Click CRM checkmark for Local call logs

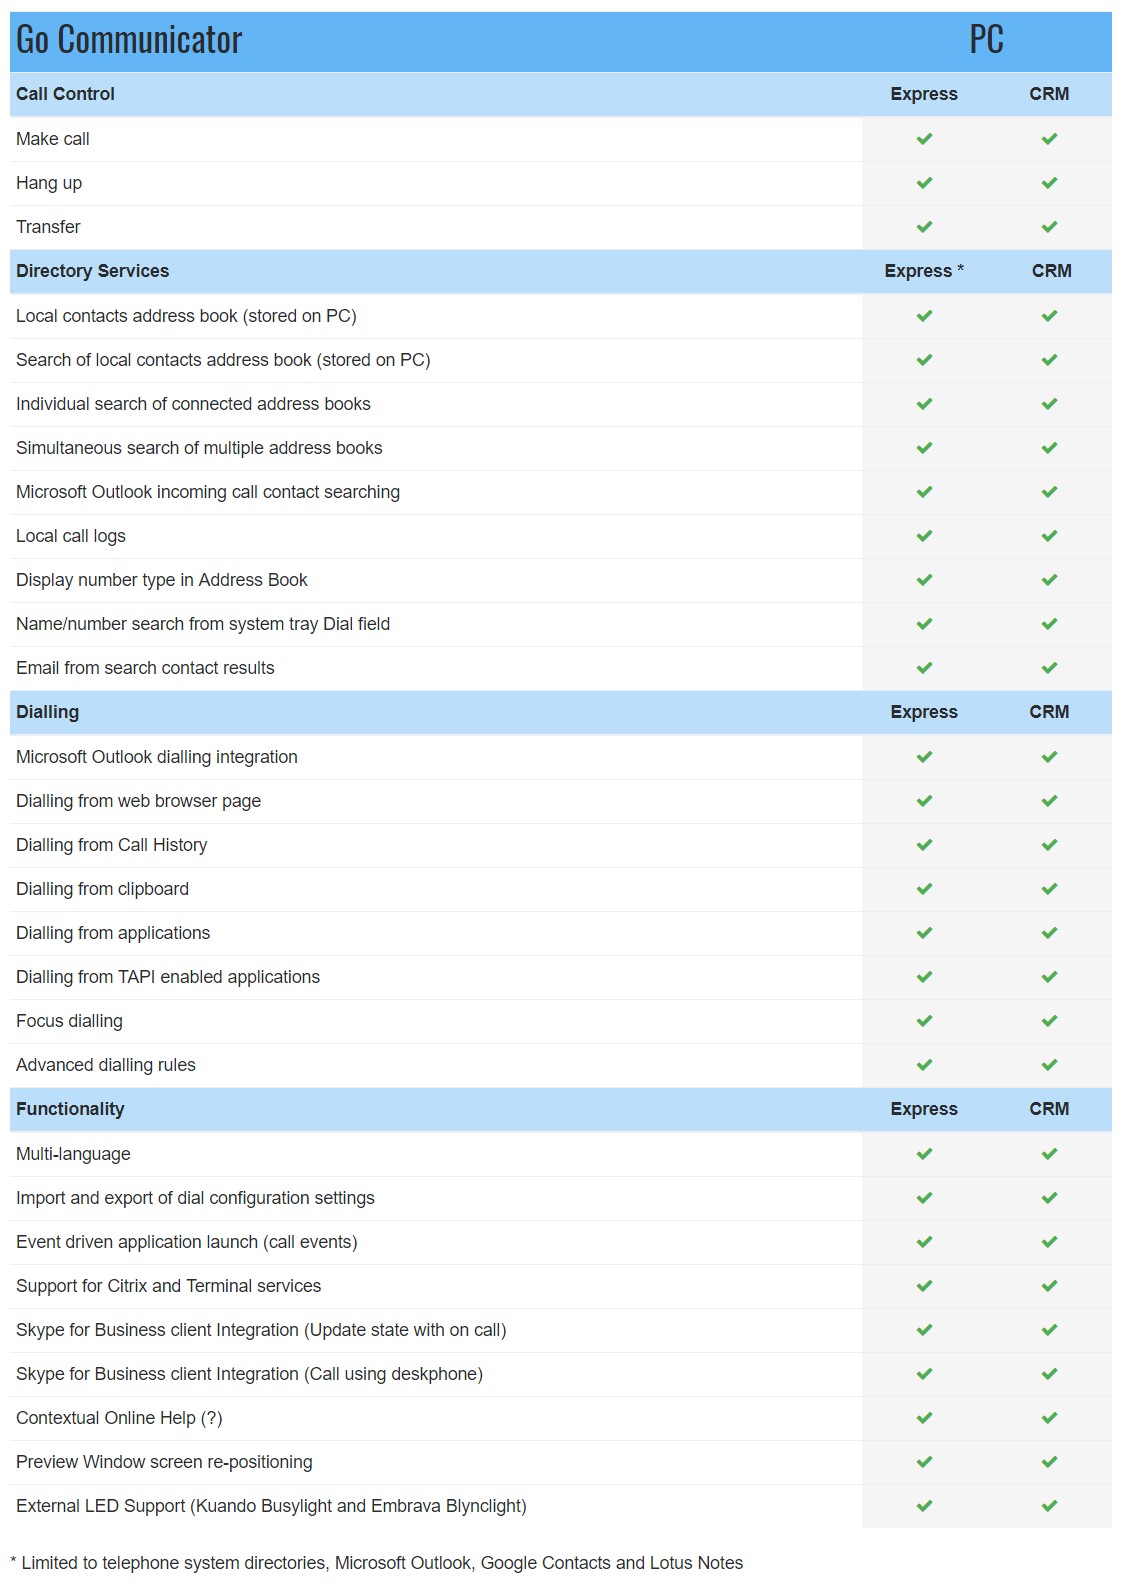click(1049, 536)
